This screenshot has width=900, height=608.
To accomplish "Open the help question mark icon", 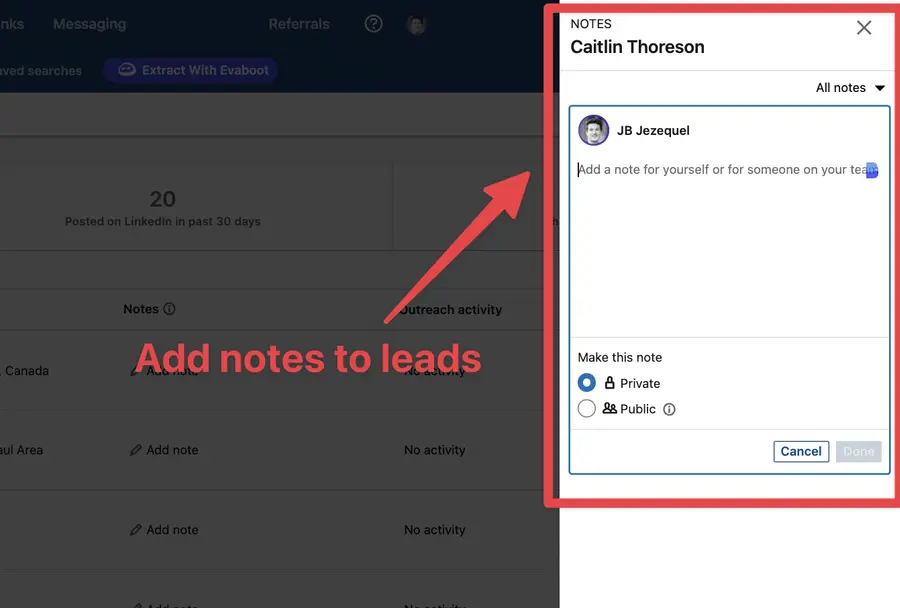I will pos(373,23).
